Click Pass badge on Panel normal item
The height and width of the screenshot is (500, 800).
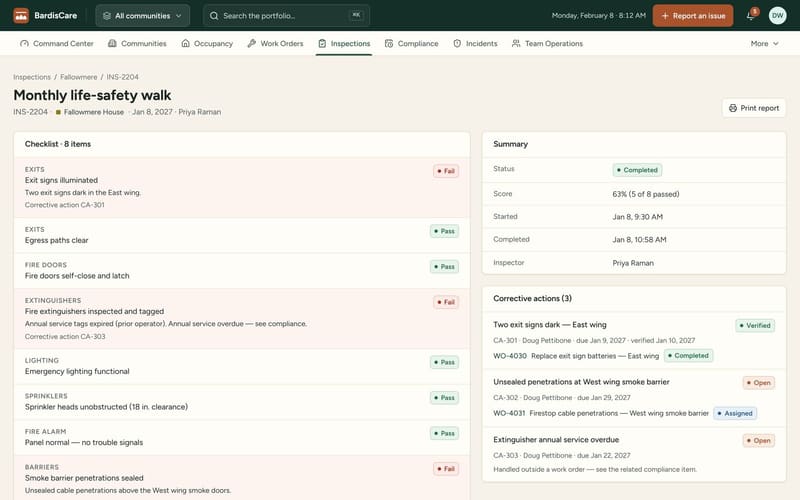pyautogui.click(x=444, y=433)
